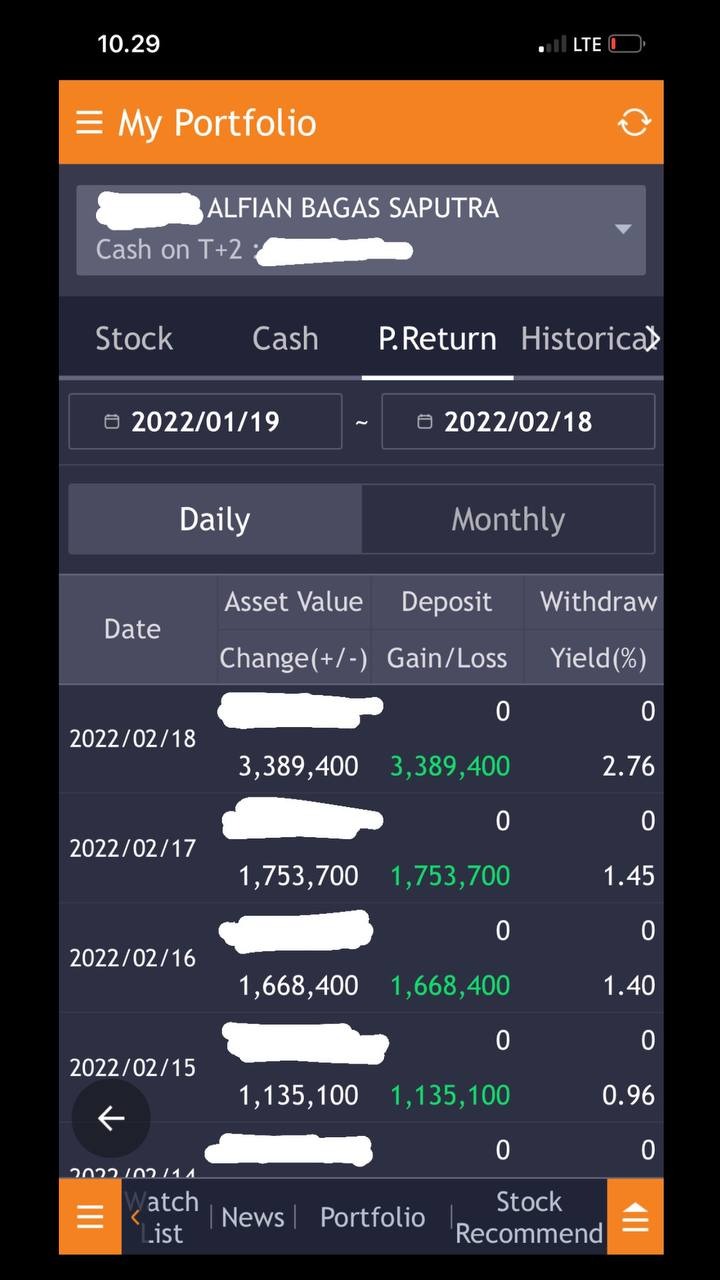
Task: Select the 2022/01/19 start date field
Action: [x=205, y=422]
